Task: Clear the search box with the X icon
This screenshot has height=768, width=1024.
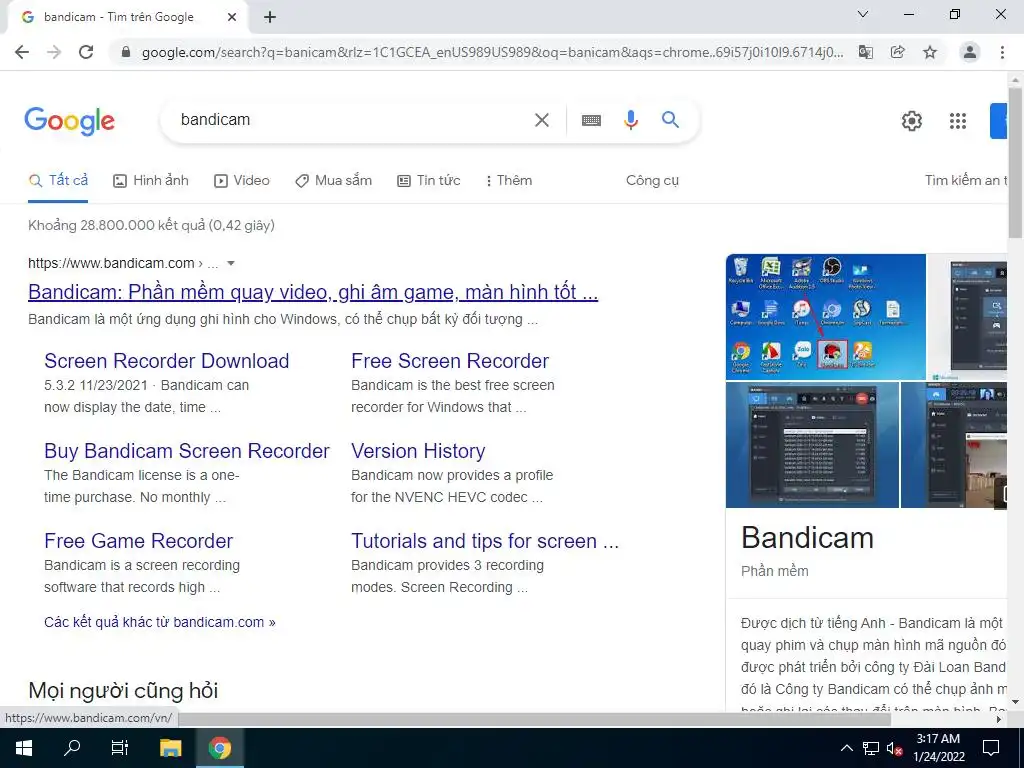Action: [x=541, y=120]
